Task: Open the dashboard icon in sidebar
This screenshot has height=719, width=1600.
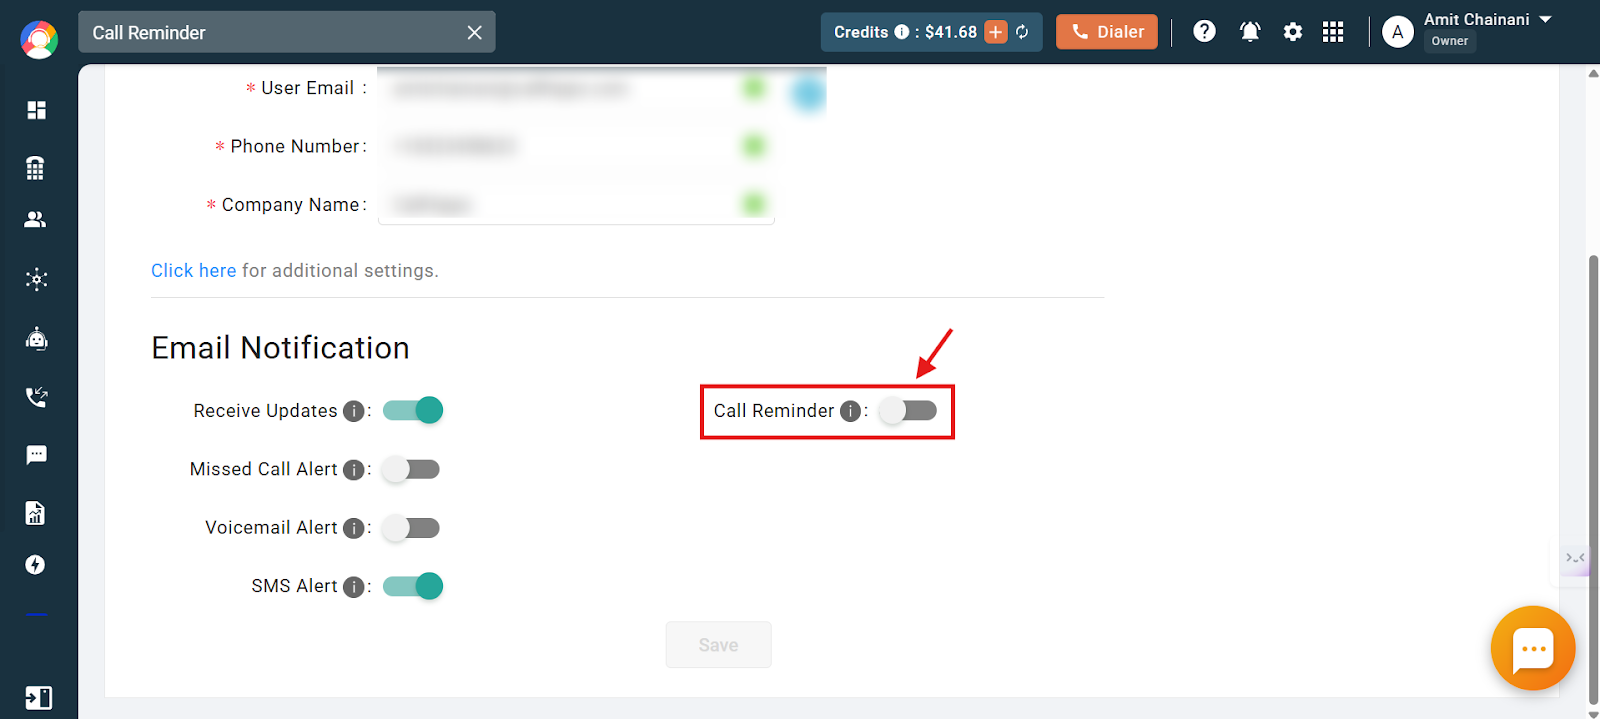Action: pyautogui.click(x=36, y=110)
